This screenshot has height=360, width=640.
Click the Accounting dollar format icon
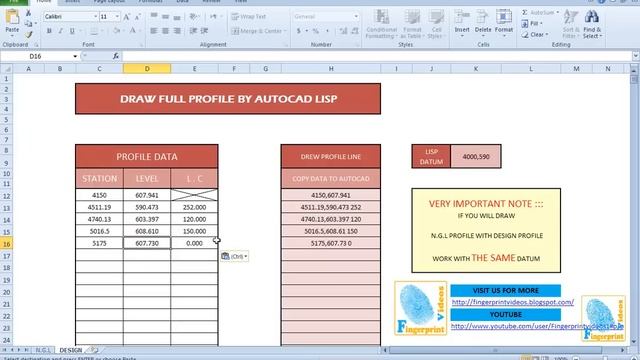[x=299, y=31]
